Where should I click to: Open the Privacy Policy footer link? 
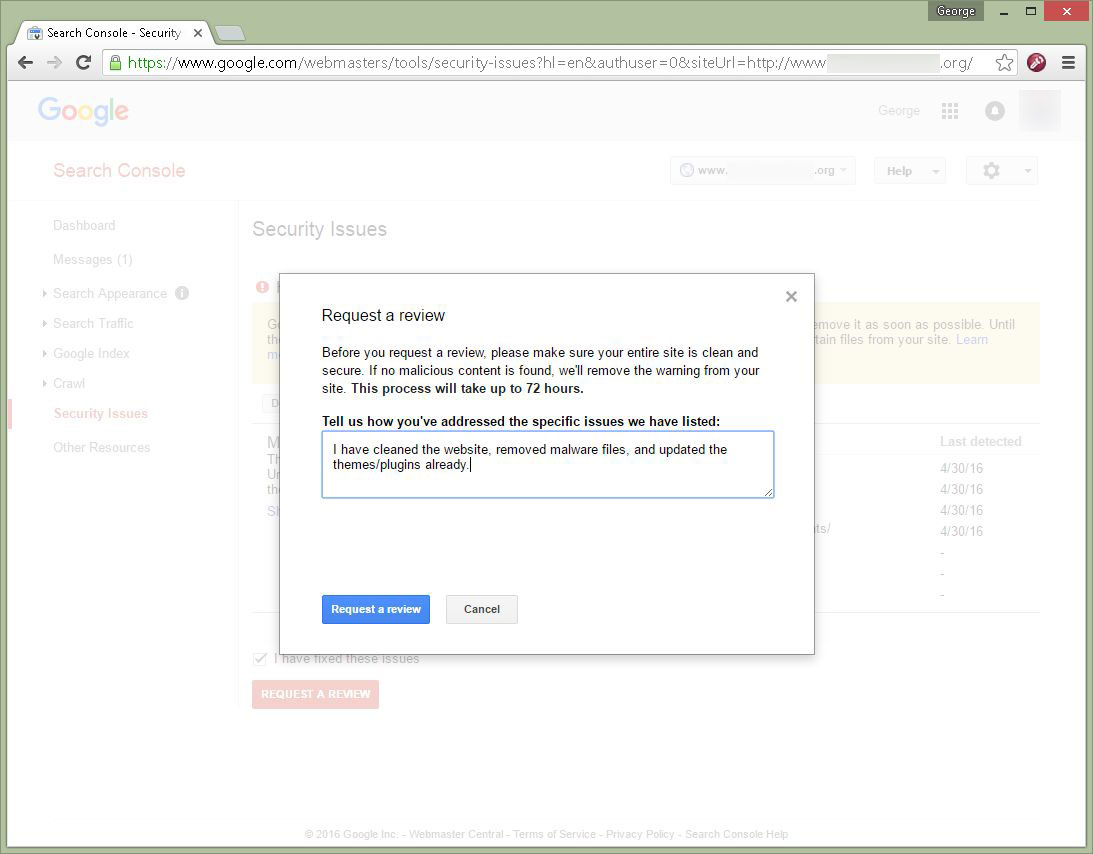(x=640, y=834)
